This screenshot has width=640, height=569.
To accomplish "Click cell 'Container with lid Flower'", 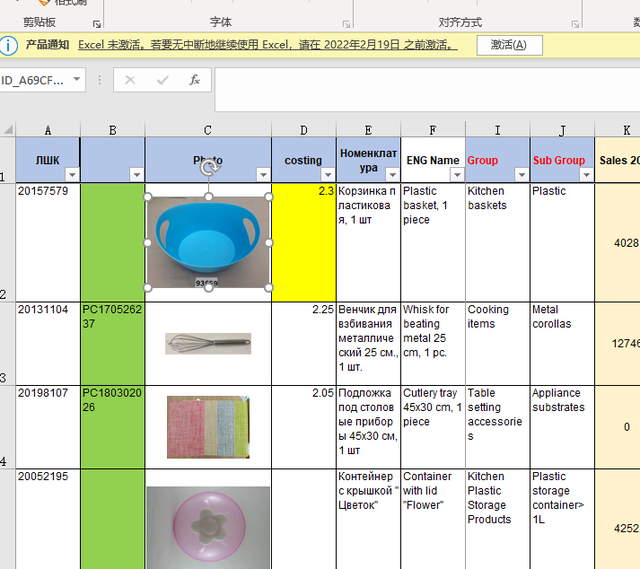I will click(433, 519).
